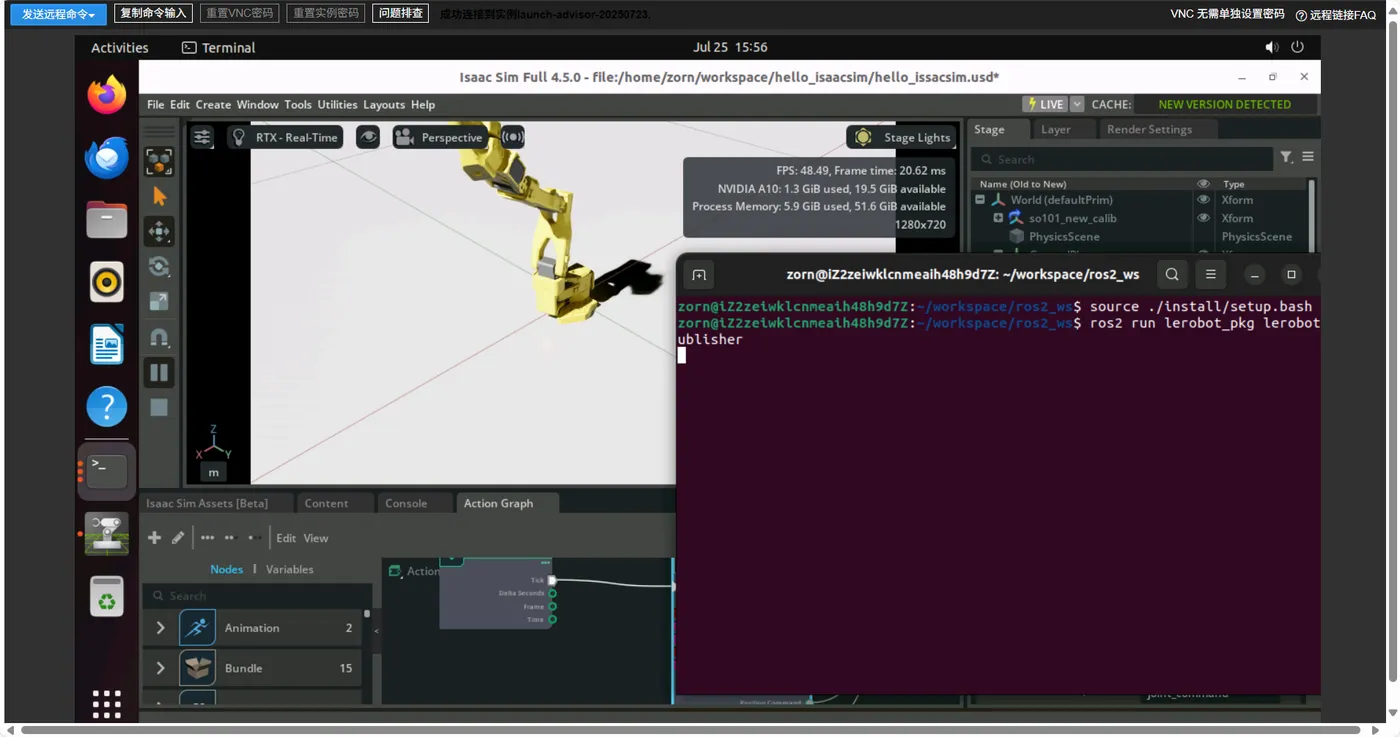Choose the selection mode cubes tool
Image resolution: width=1400 pixels, height=737 pixels.
[x=159, y=161]
